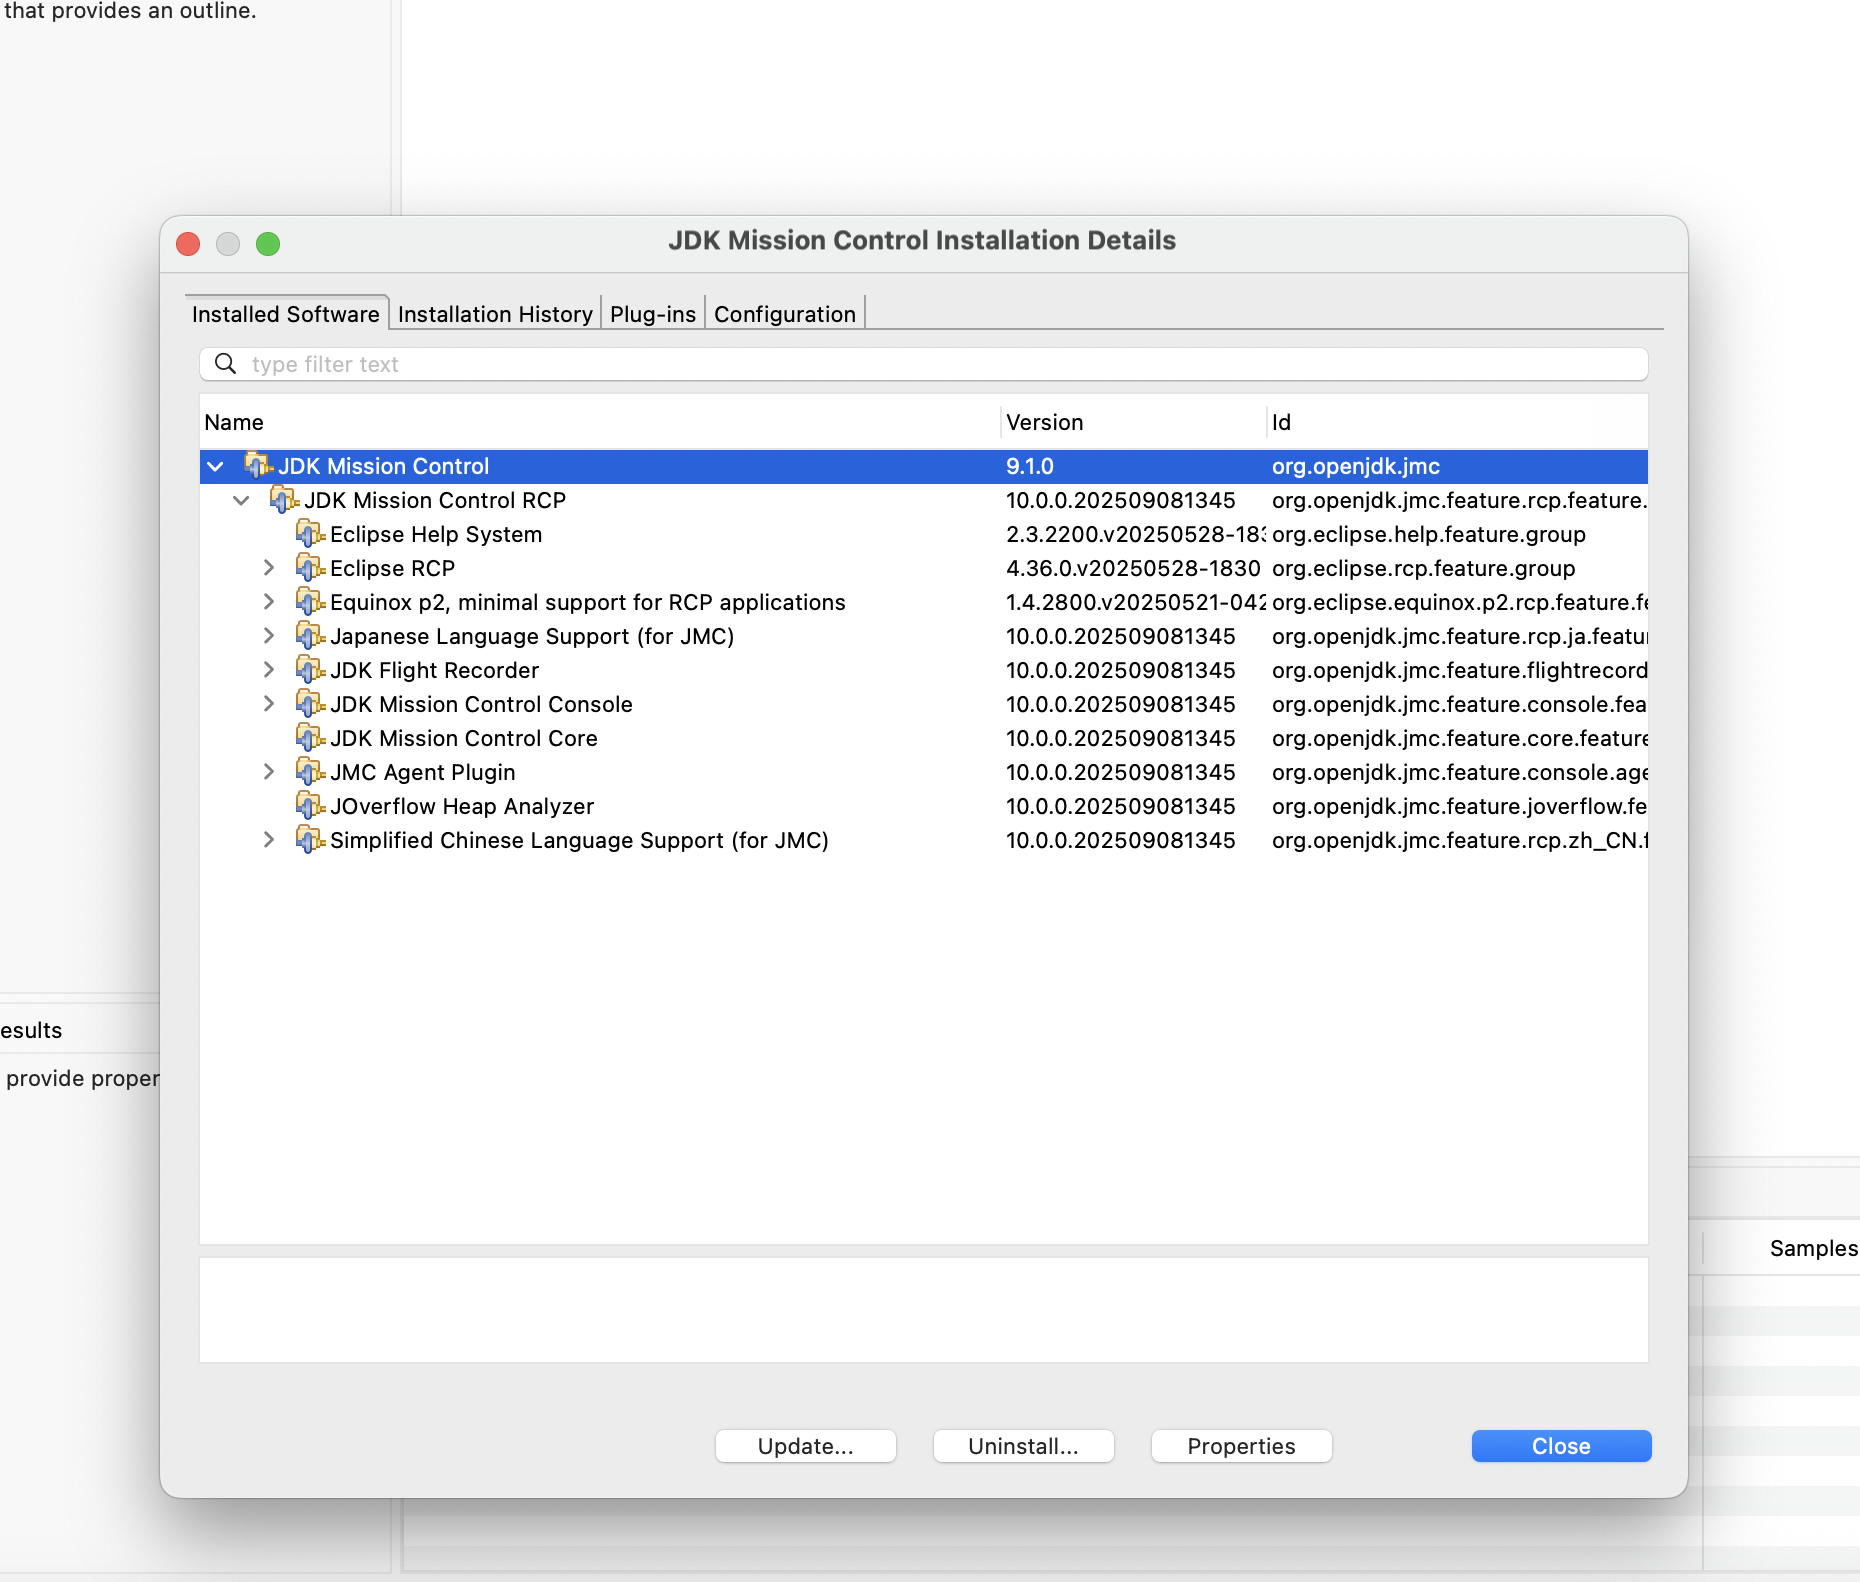Click the JDK Mission Control Console feature icon
The width and height of the screenshot is (1860, 1582).
point(310,704)
